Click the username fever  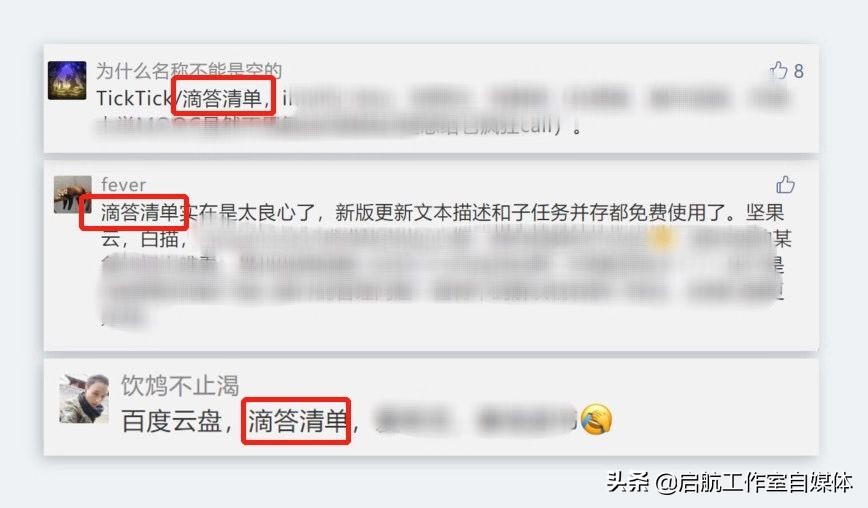point(123,184)
